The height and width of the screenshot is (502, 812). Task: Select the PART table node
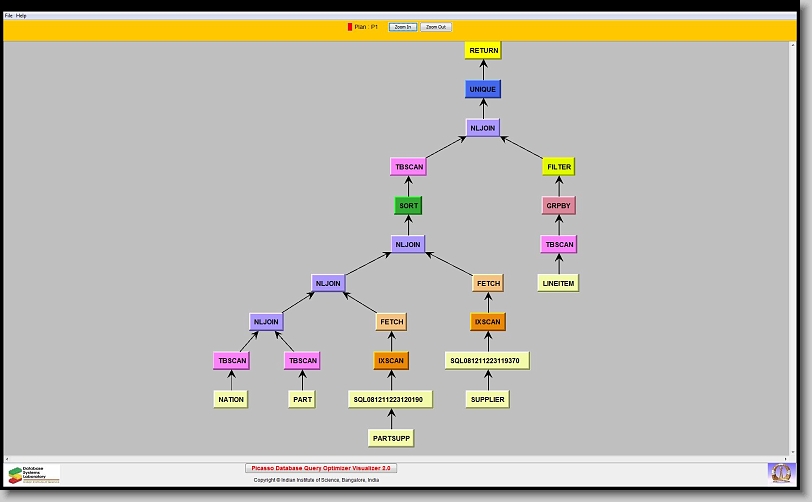(x=302, y=399)
